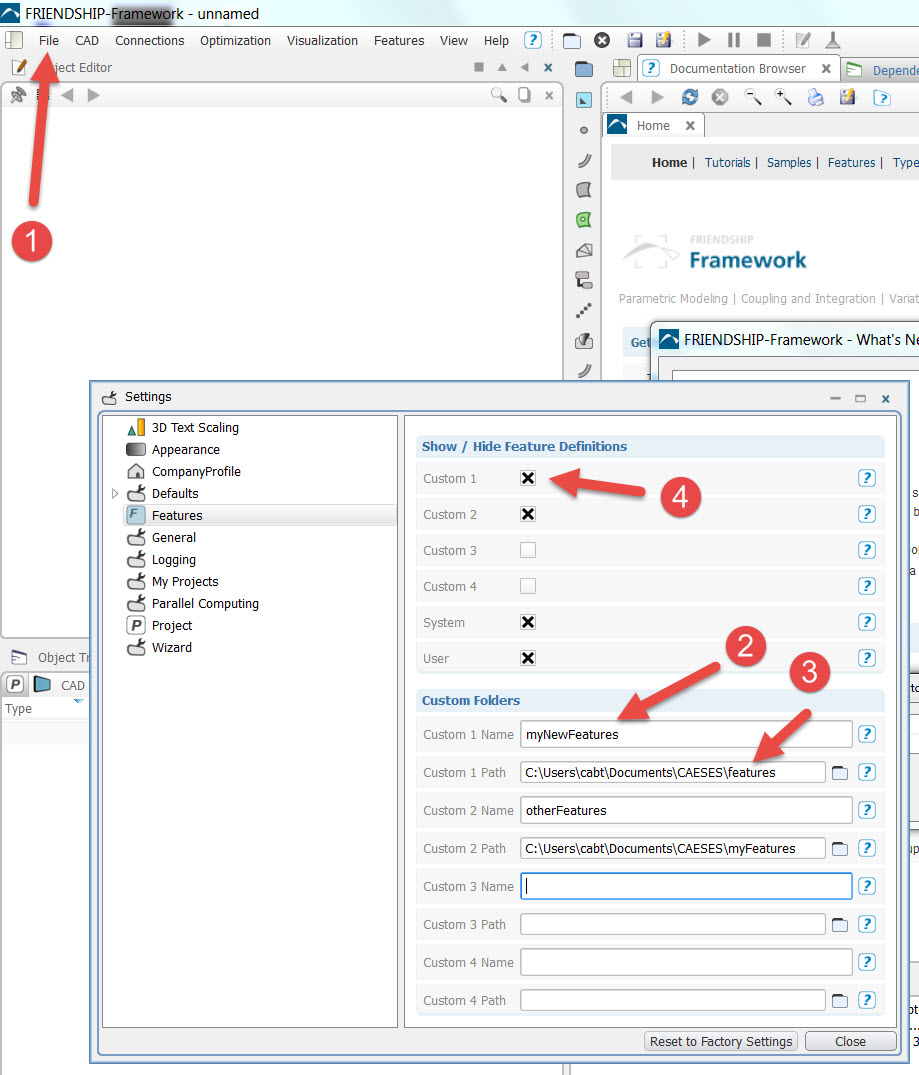Open the Tutorials link
Image resolution: width=919 pixels, height=1075 pixels.
(727, 162)
